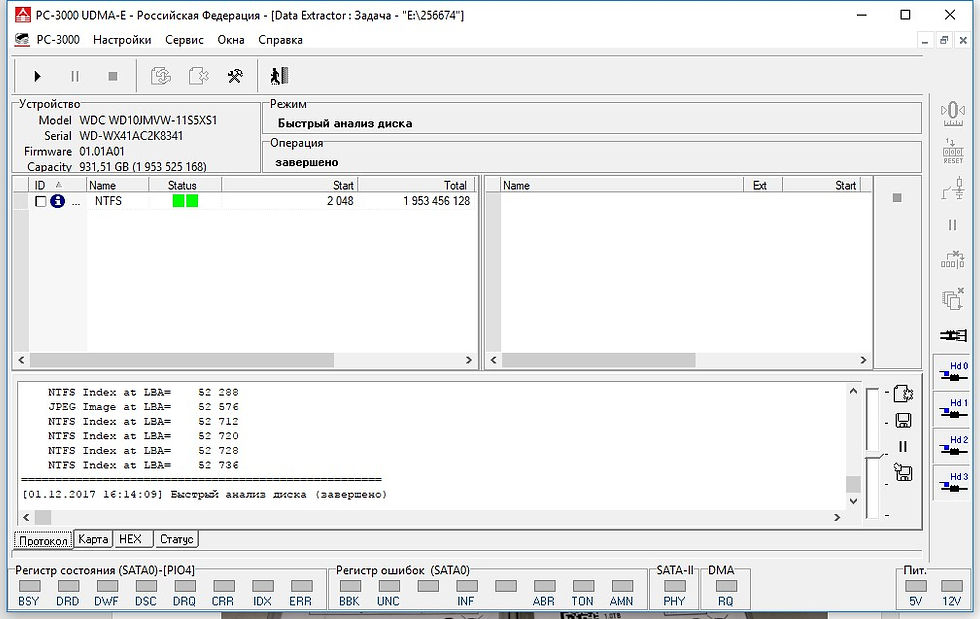Toggle head Hd 2
The height and width of the screenshot is (619, 980).
(x=952, y=445)
